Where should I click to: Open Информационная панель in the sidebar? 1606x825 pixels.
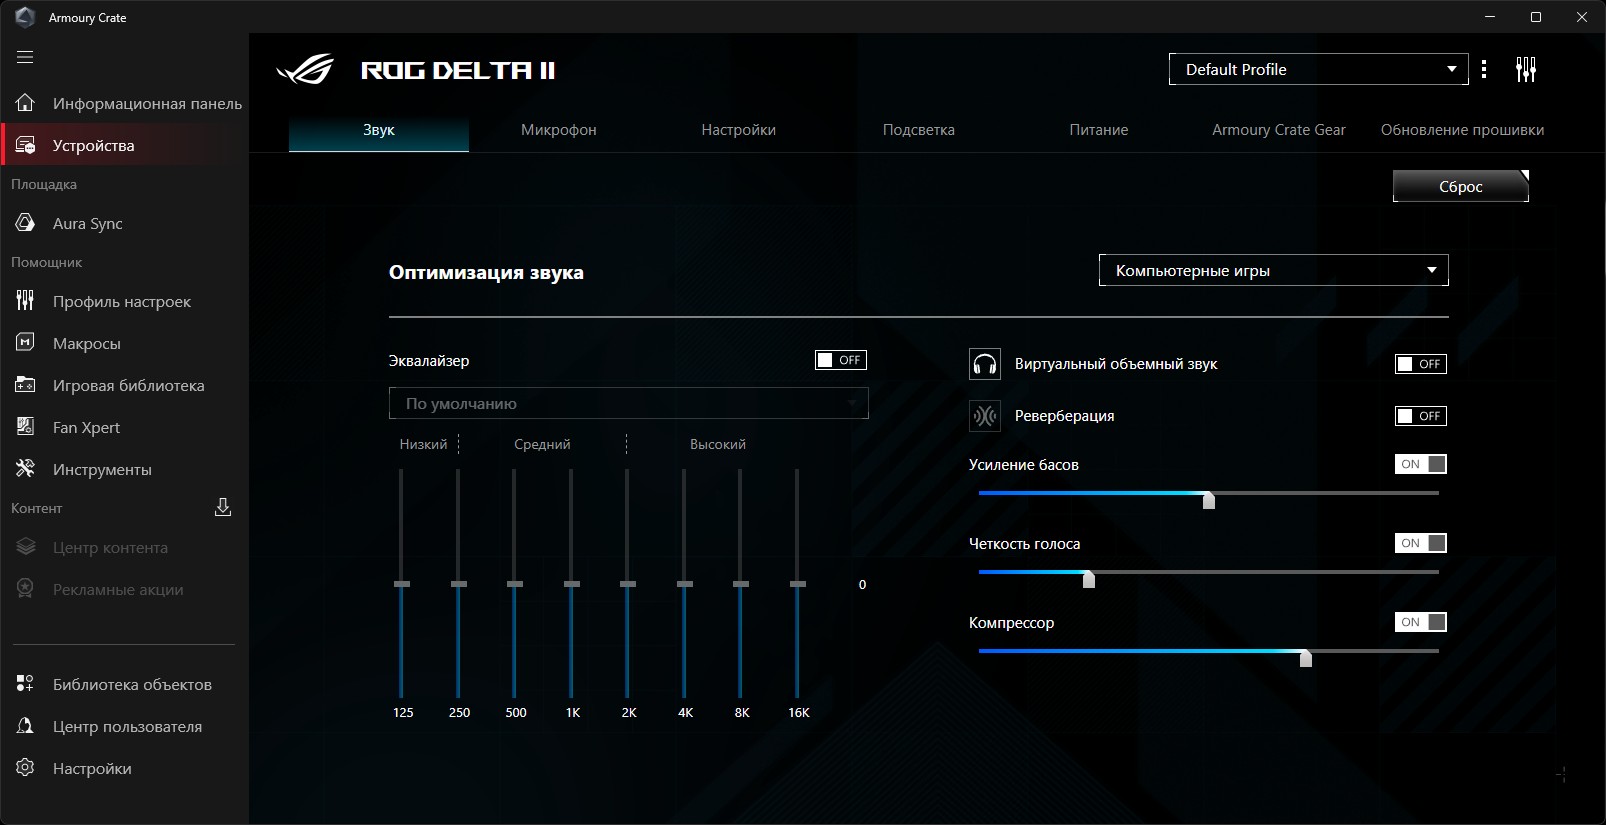pyautogui.click(x=124, y=103)
